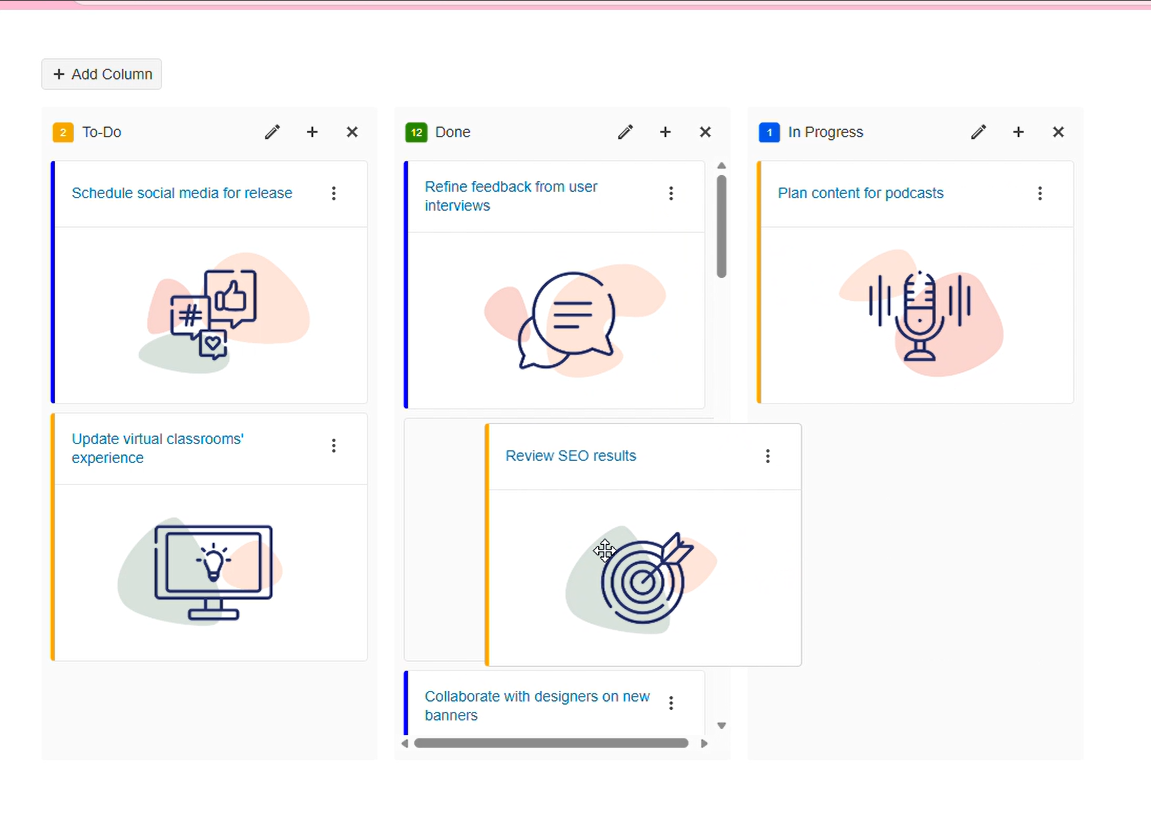The height and width of the screenshot is (814, 1151).
Task: Click the To-Do column title text
Action: (x=102, y=132)
